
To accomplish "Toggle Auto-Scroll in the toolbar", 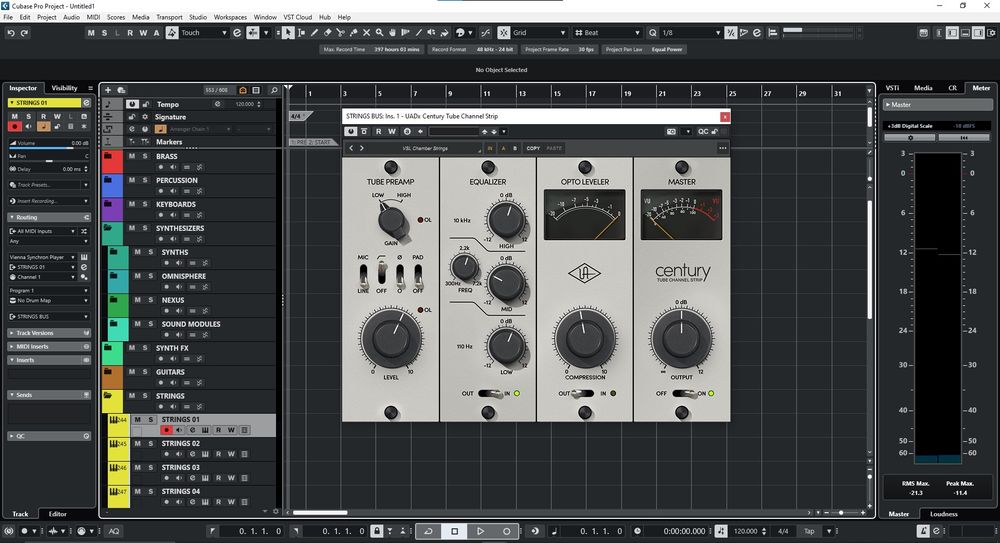I will point(253,33).
